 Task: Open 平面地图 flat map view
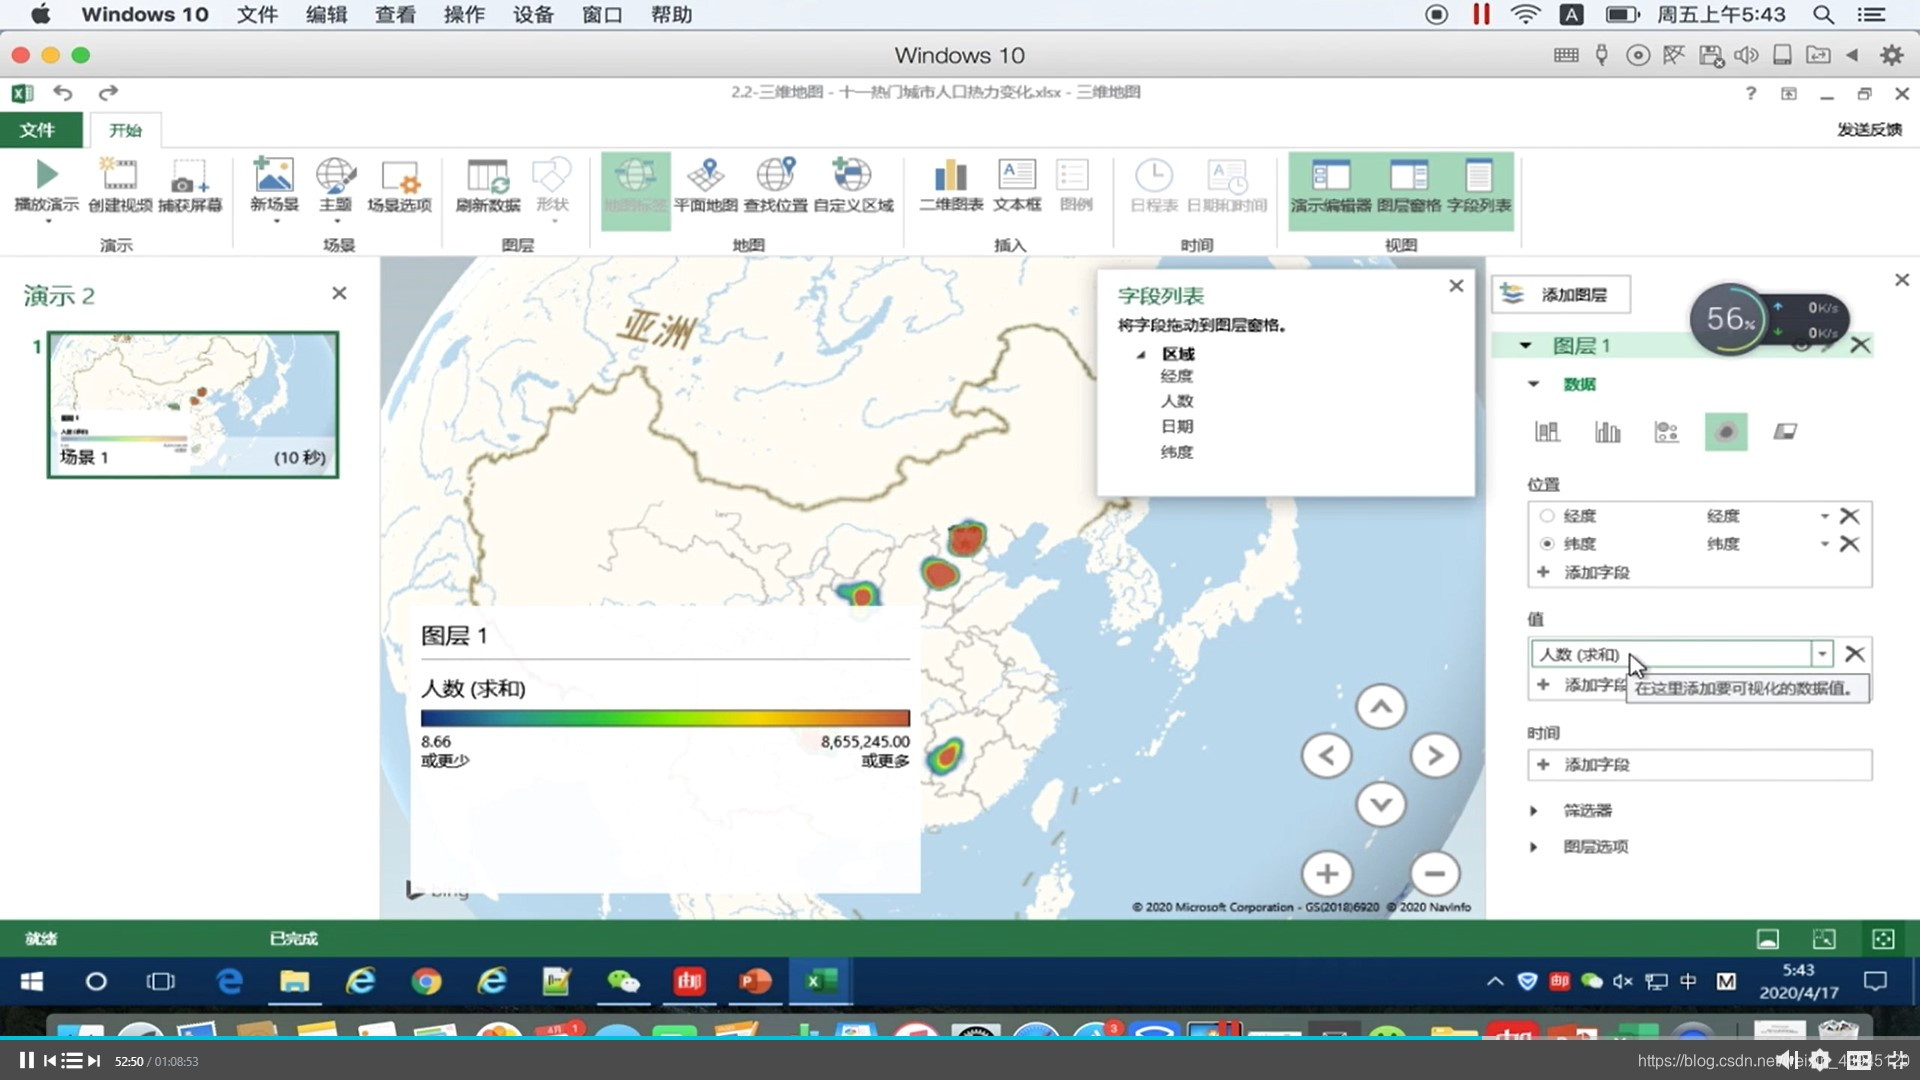pos(705,176)
